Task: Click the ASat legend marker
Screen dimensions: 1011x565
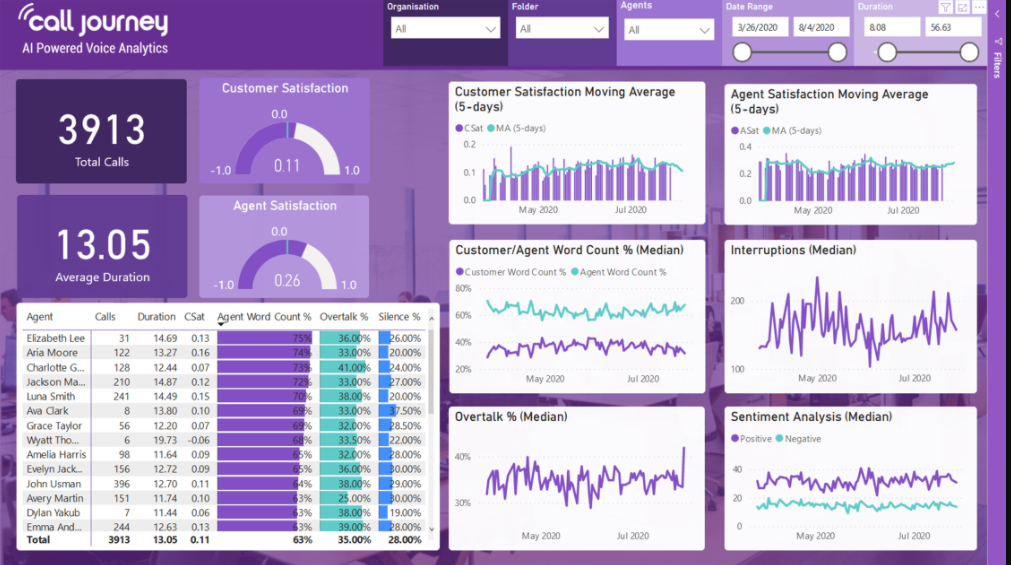Action: click(735, 130)
